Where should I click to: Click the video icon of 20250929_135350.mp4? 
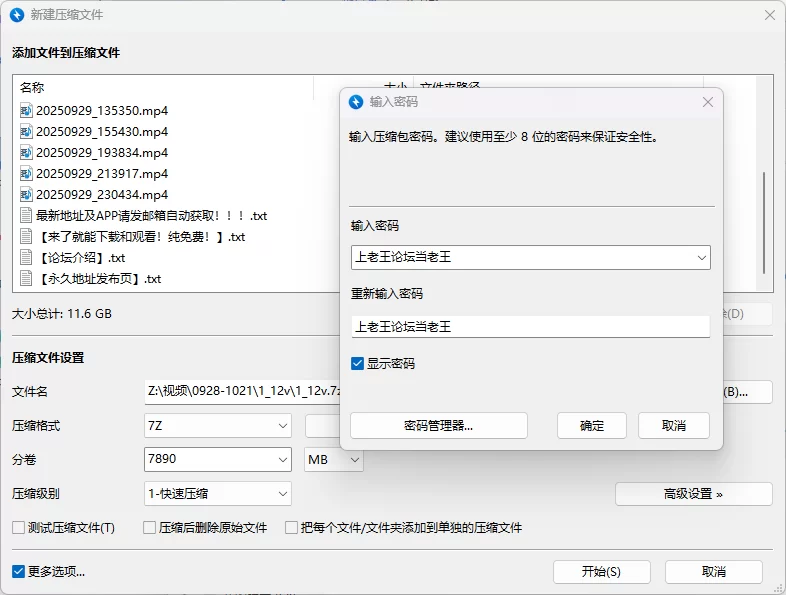point(26,110)
